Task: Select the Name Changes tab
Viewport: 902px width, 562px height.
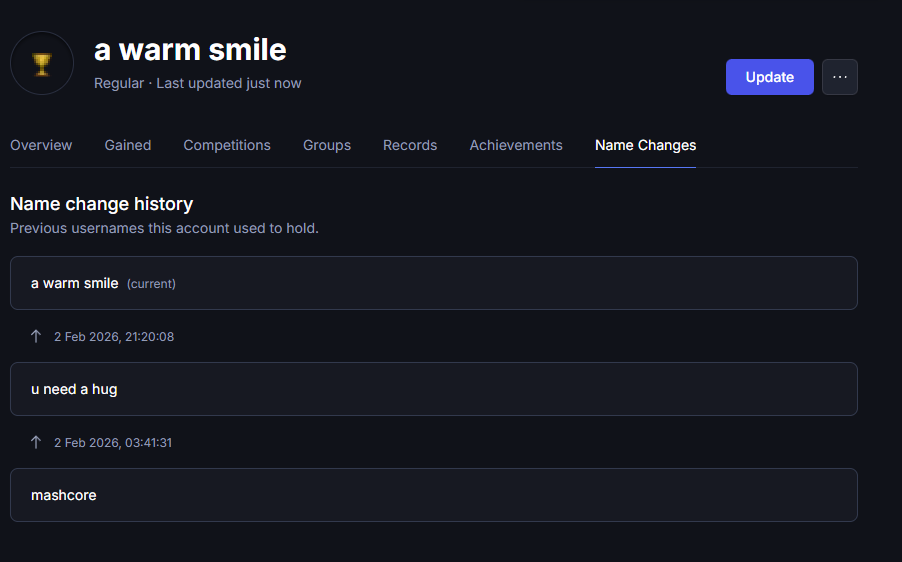Action: 645,146
